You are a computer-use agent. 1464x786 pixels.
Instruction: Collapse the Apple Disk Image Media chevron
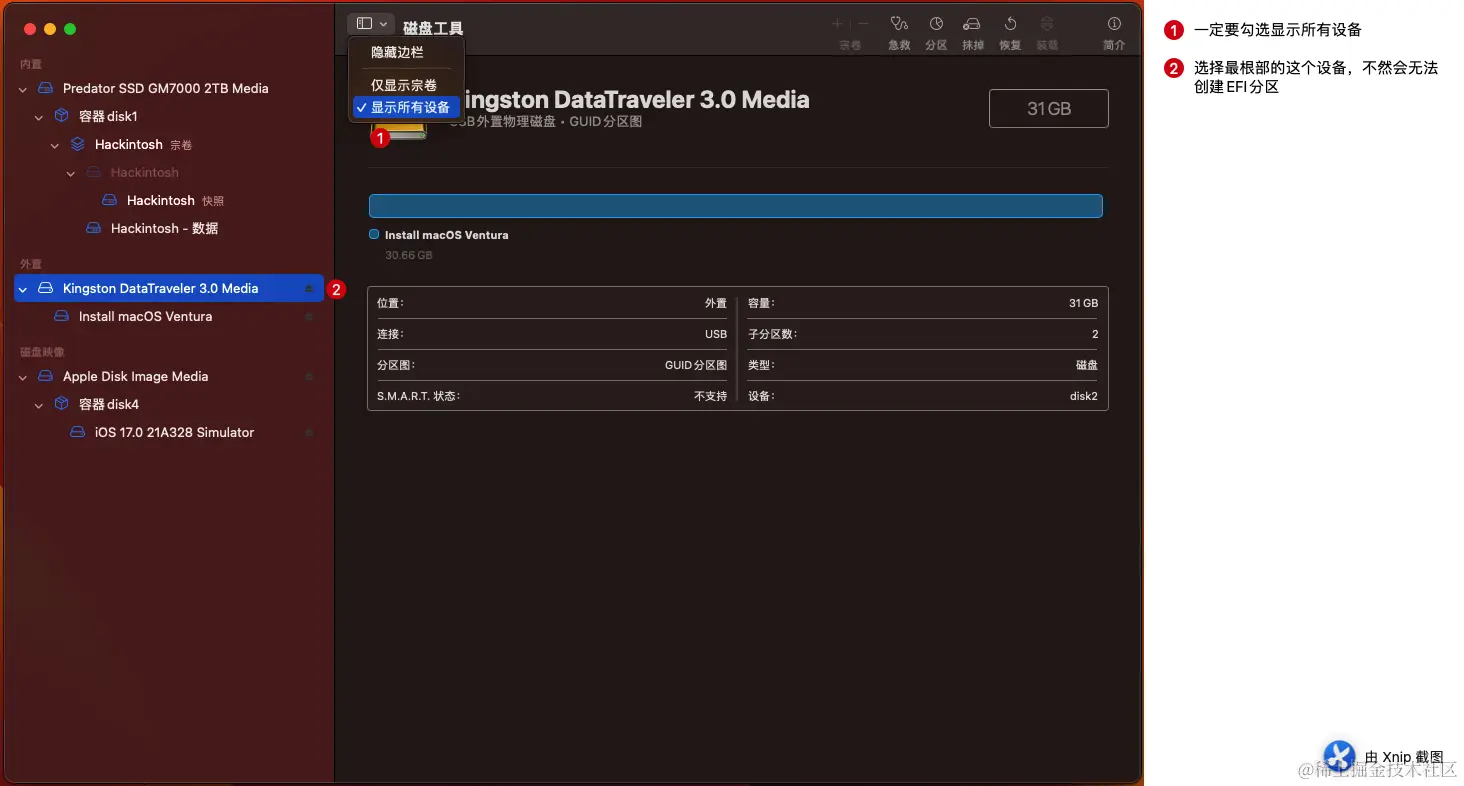pos(23,377)
